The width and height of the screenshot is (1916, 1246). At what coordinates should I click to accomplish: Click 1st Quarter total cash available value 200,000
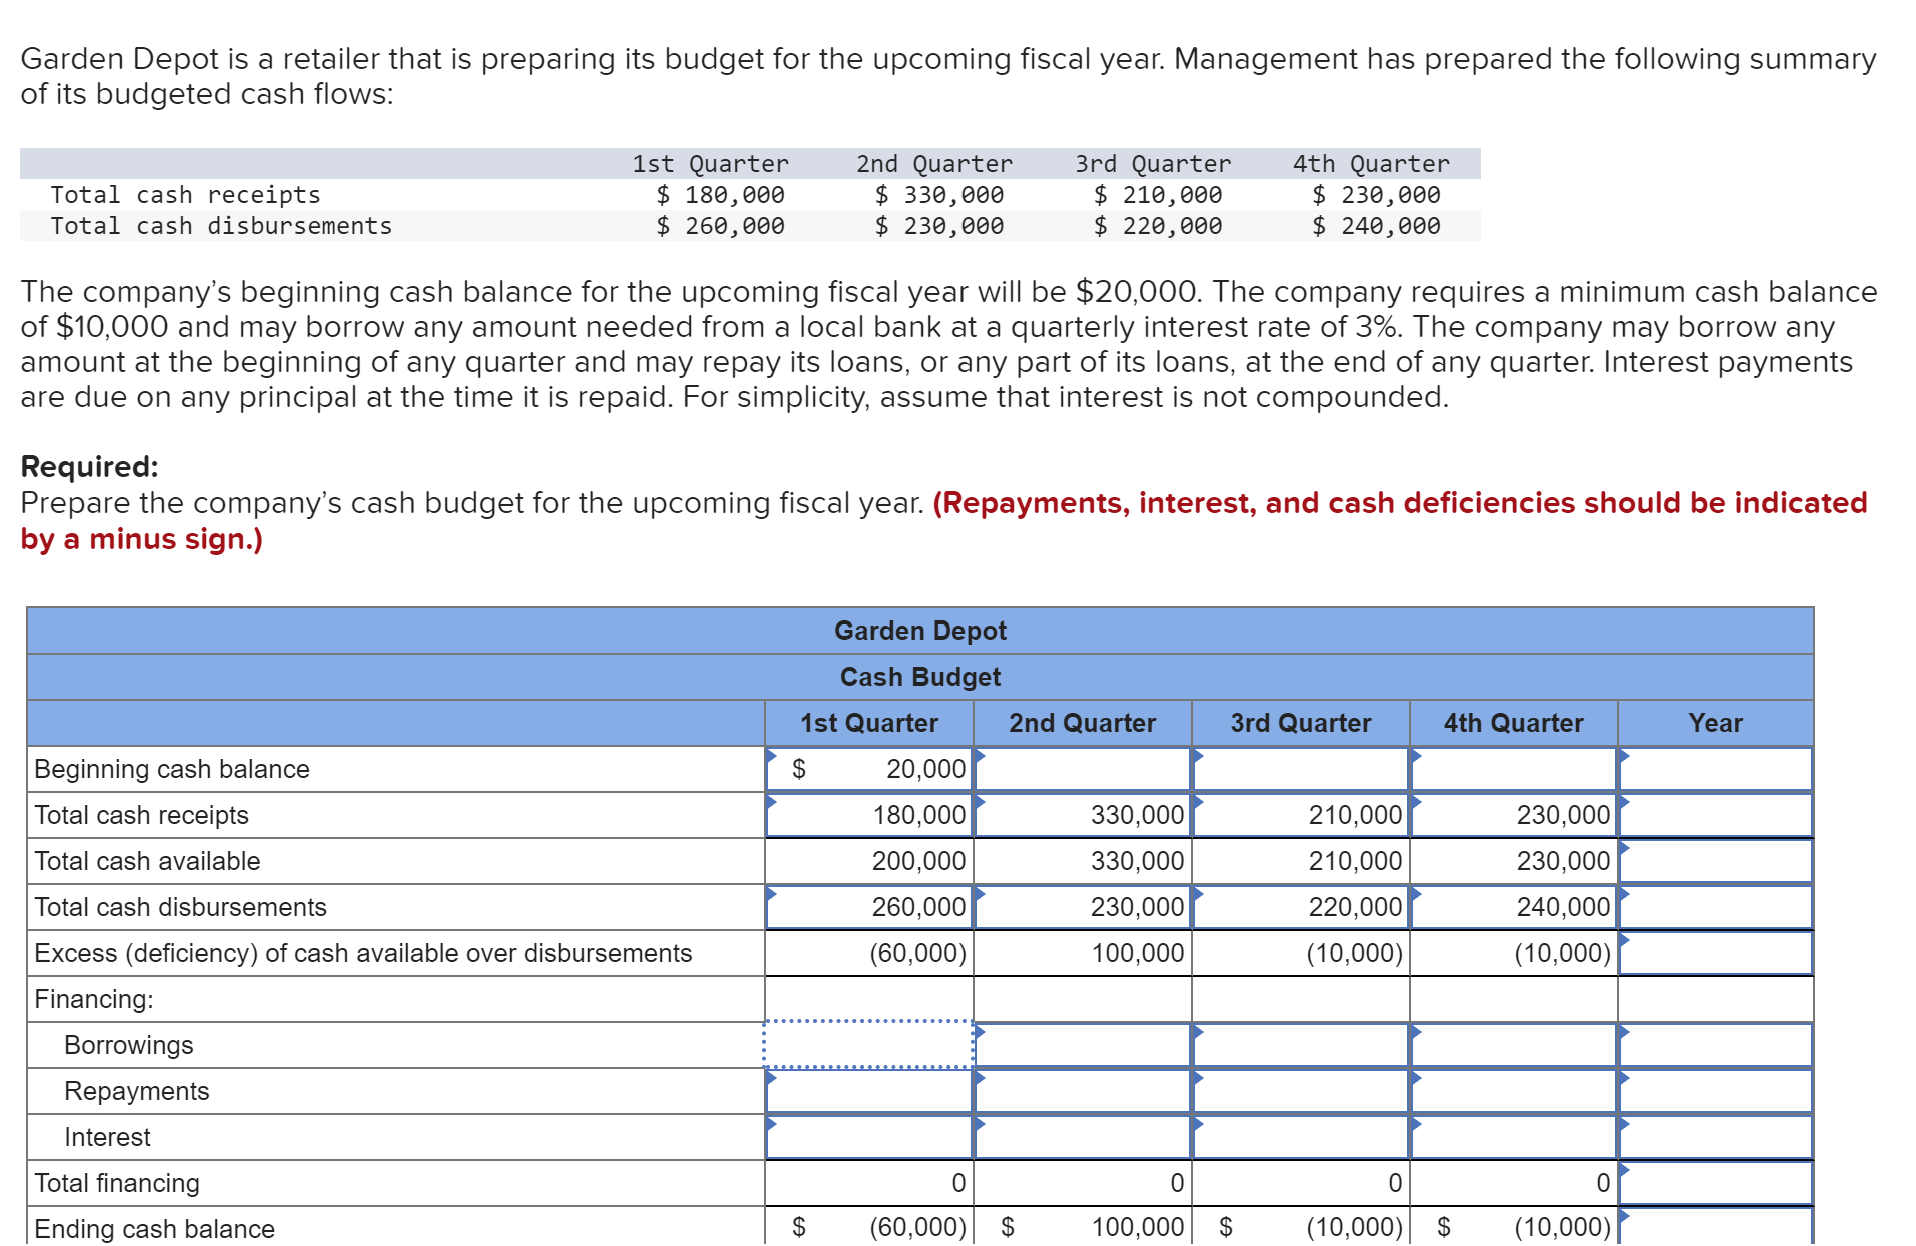(919, 861)
